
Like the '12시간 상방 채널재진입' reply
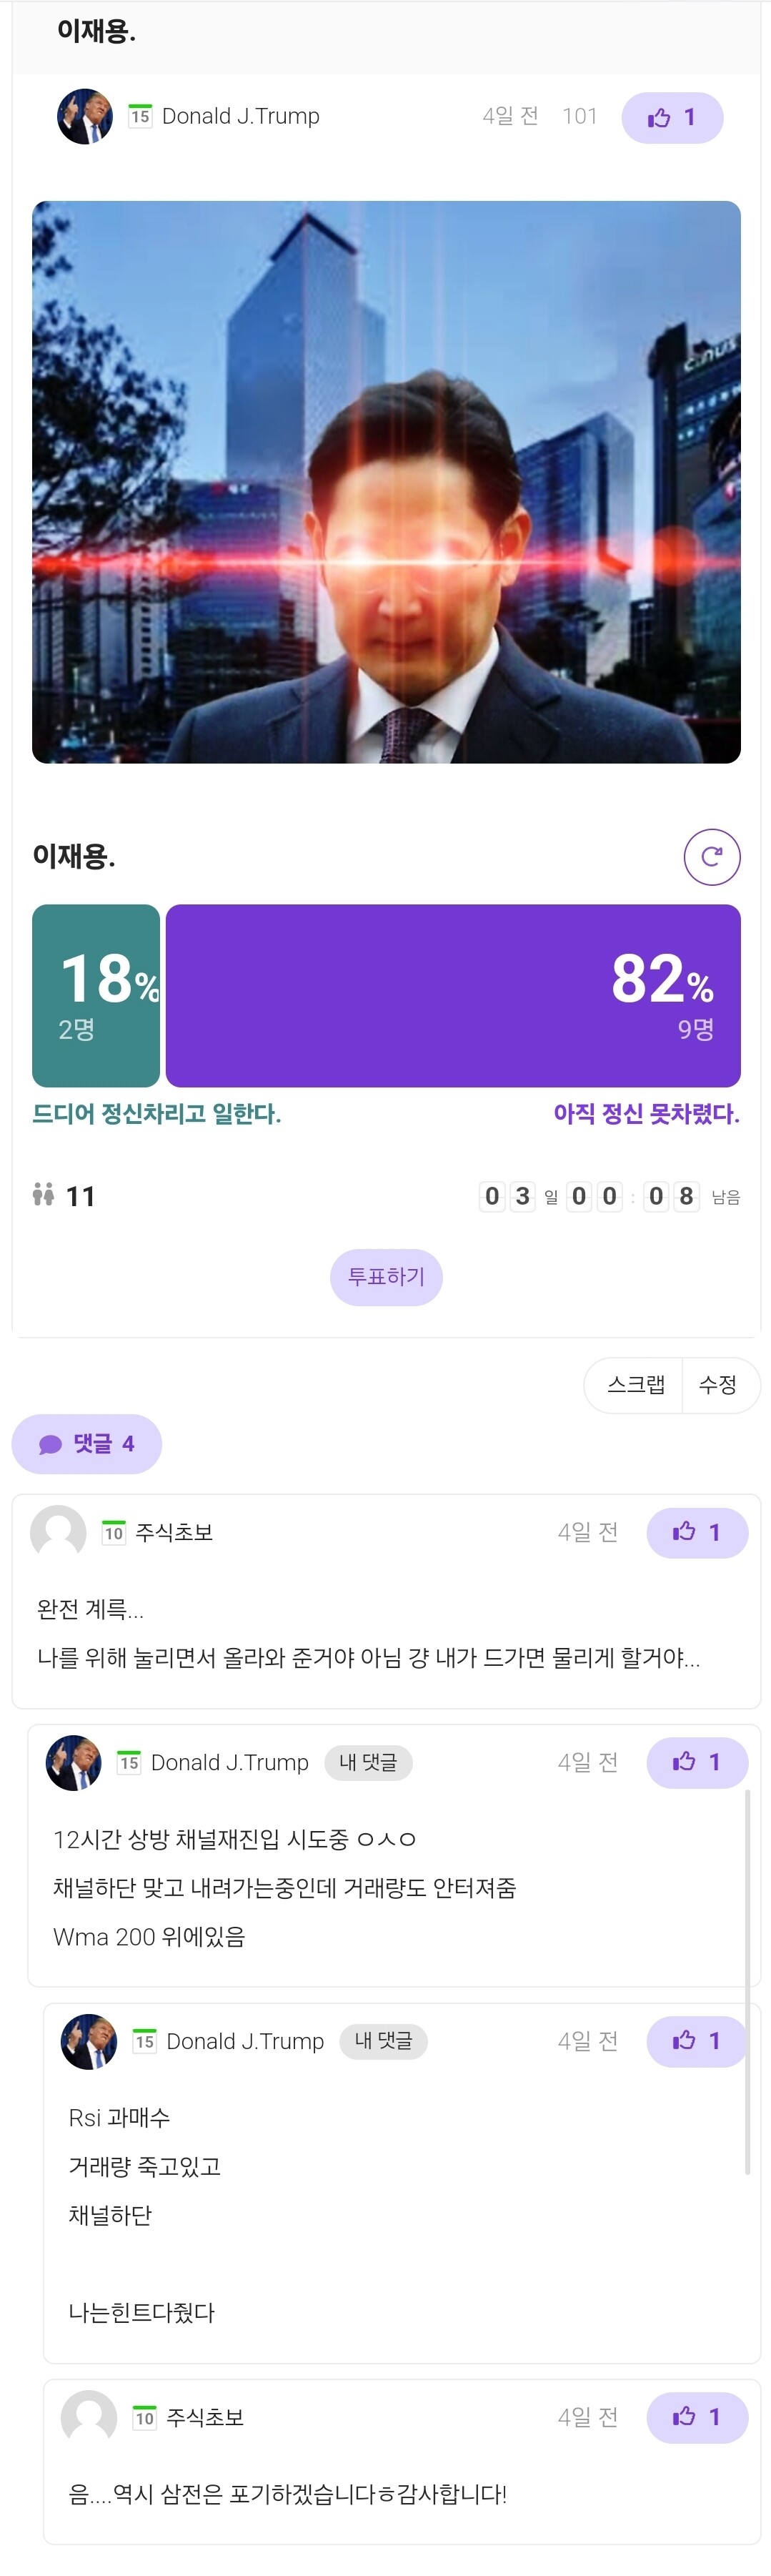pyautogui.click(x=696, y=1762)
